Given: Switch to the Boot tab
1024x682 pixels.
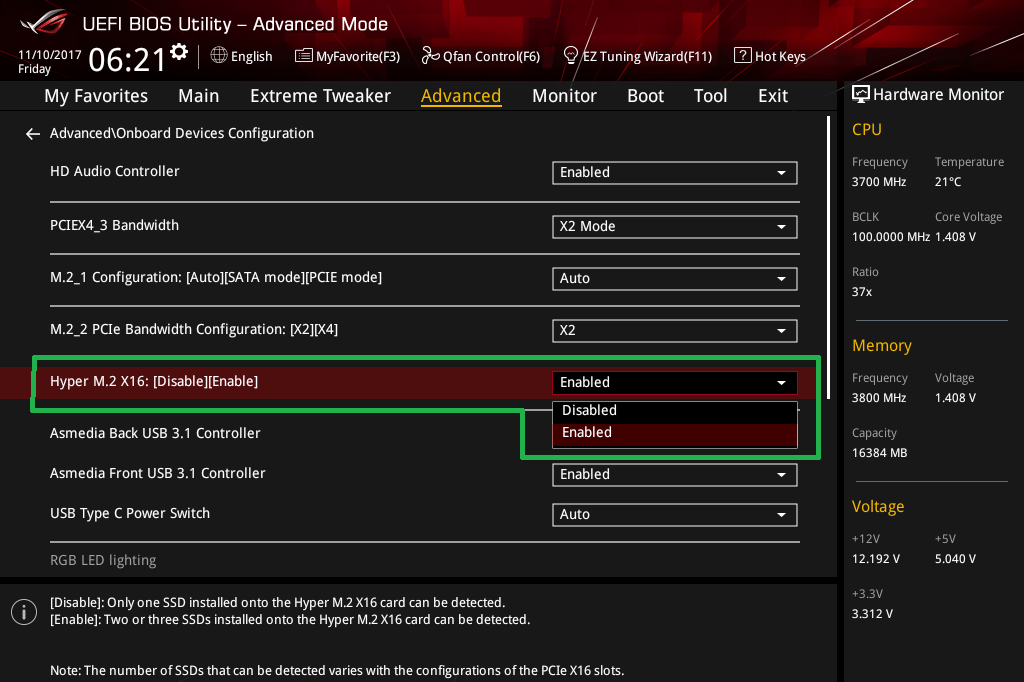Looking at the screenshot, I should click(645, 96).
